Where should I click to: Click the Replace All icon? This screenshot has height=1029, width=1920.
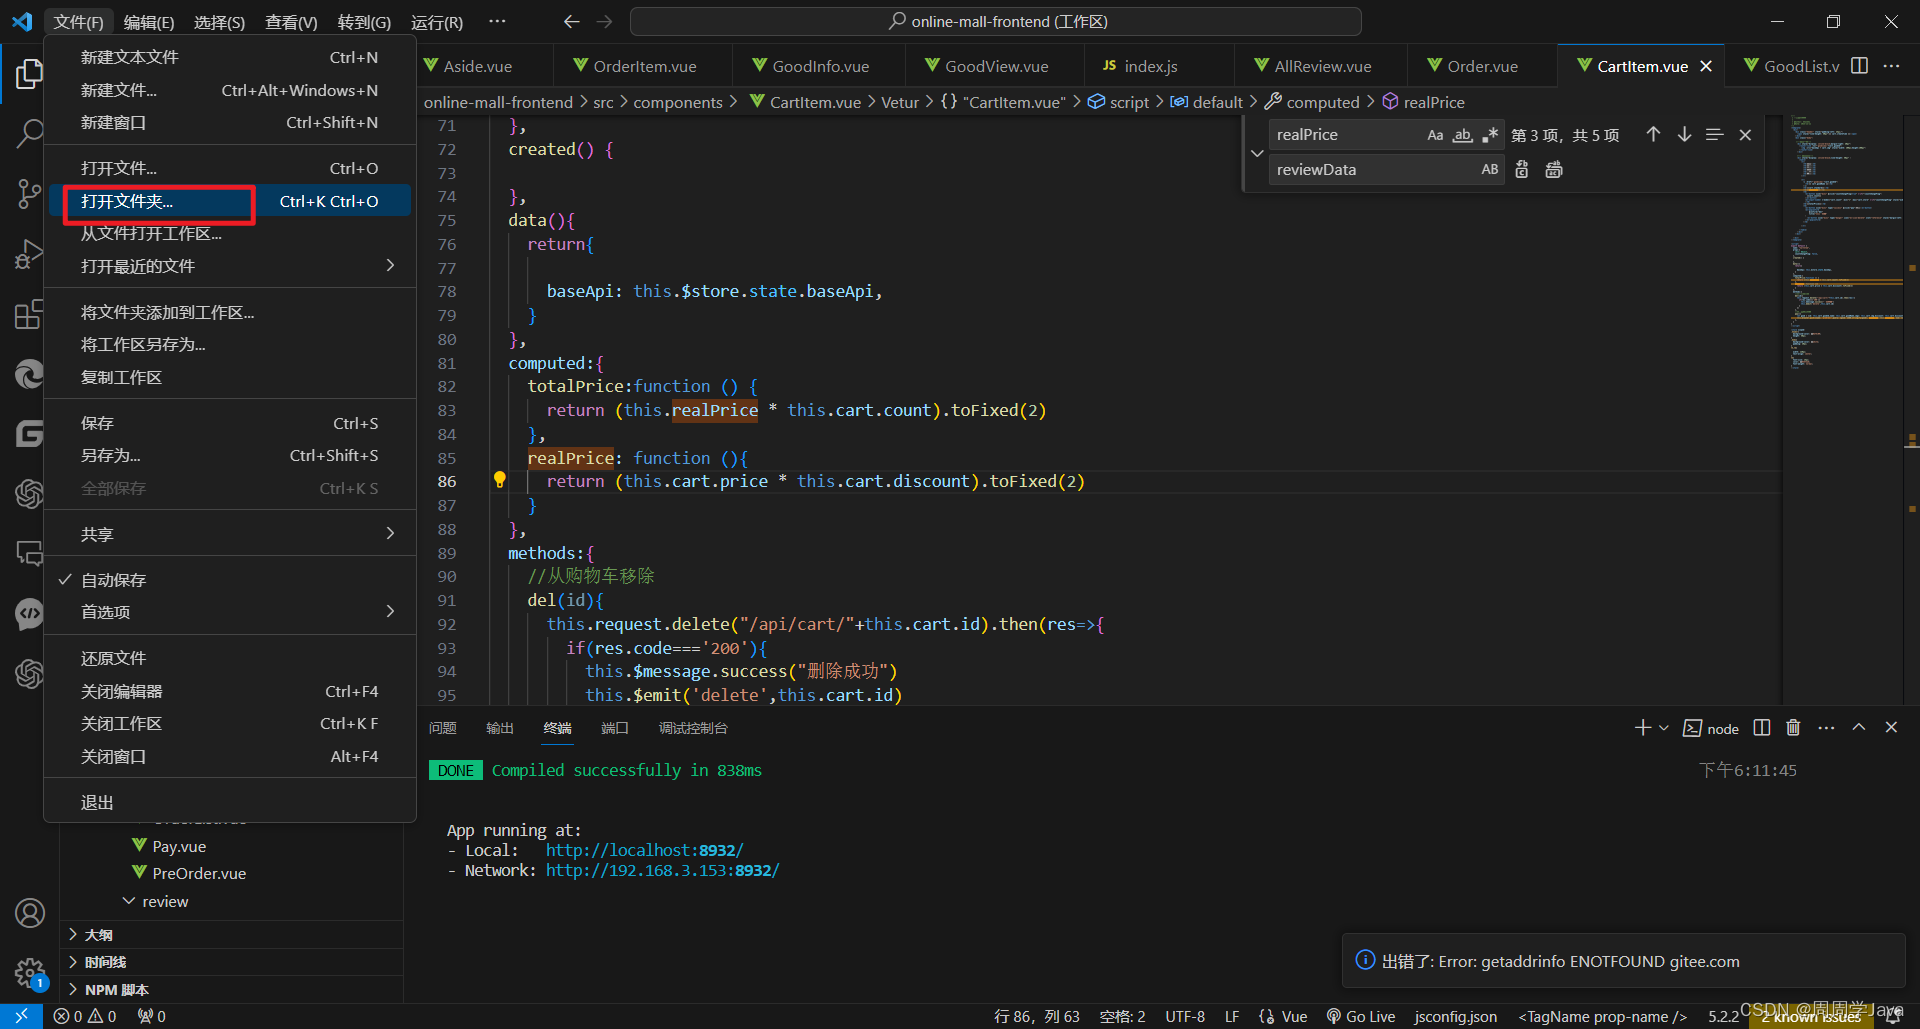(1554, 170)
